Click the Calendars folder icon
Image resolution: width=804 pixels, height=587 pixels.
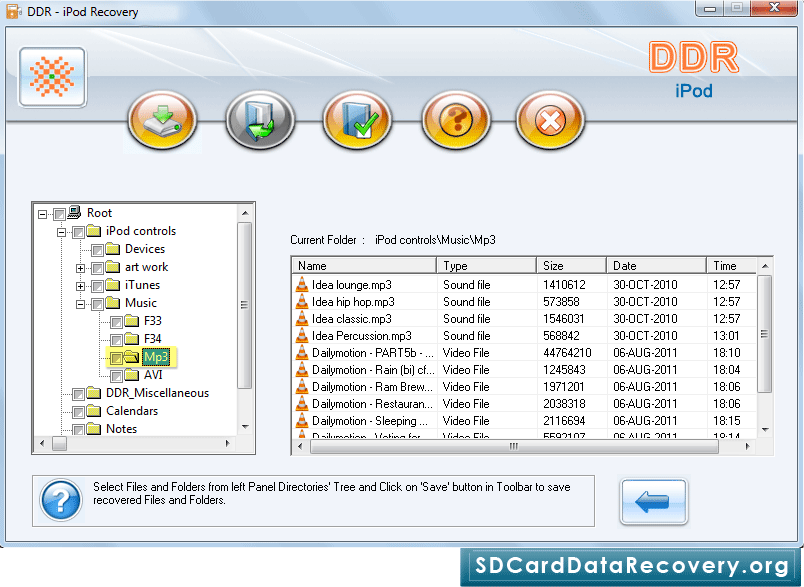[x=93, y=411]
